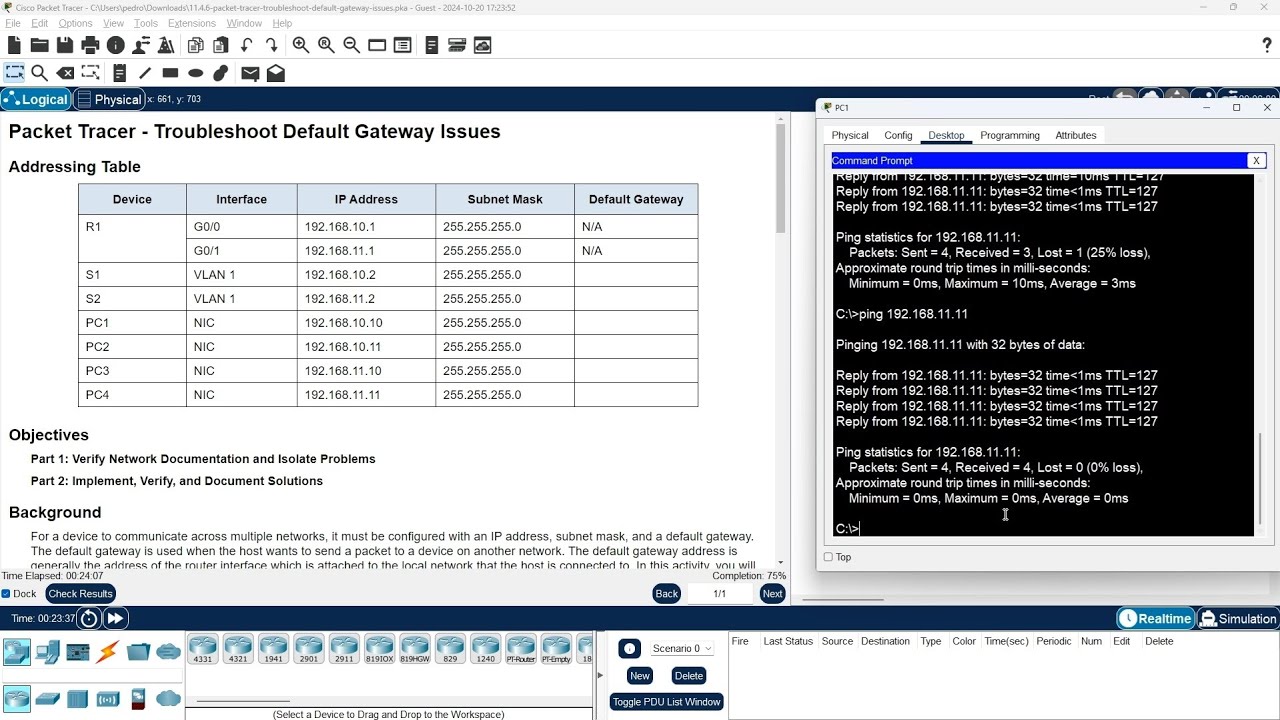Click the Print icon
Screen dimensions: 1280x720
pos(90,45)
